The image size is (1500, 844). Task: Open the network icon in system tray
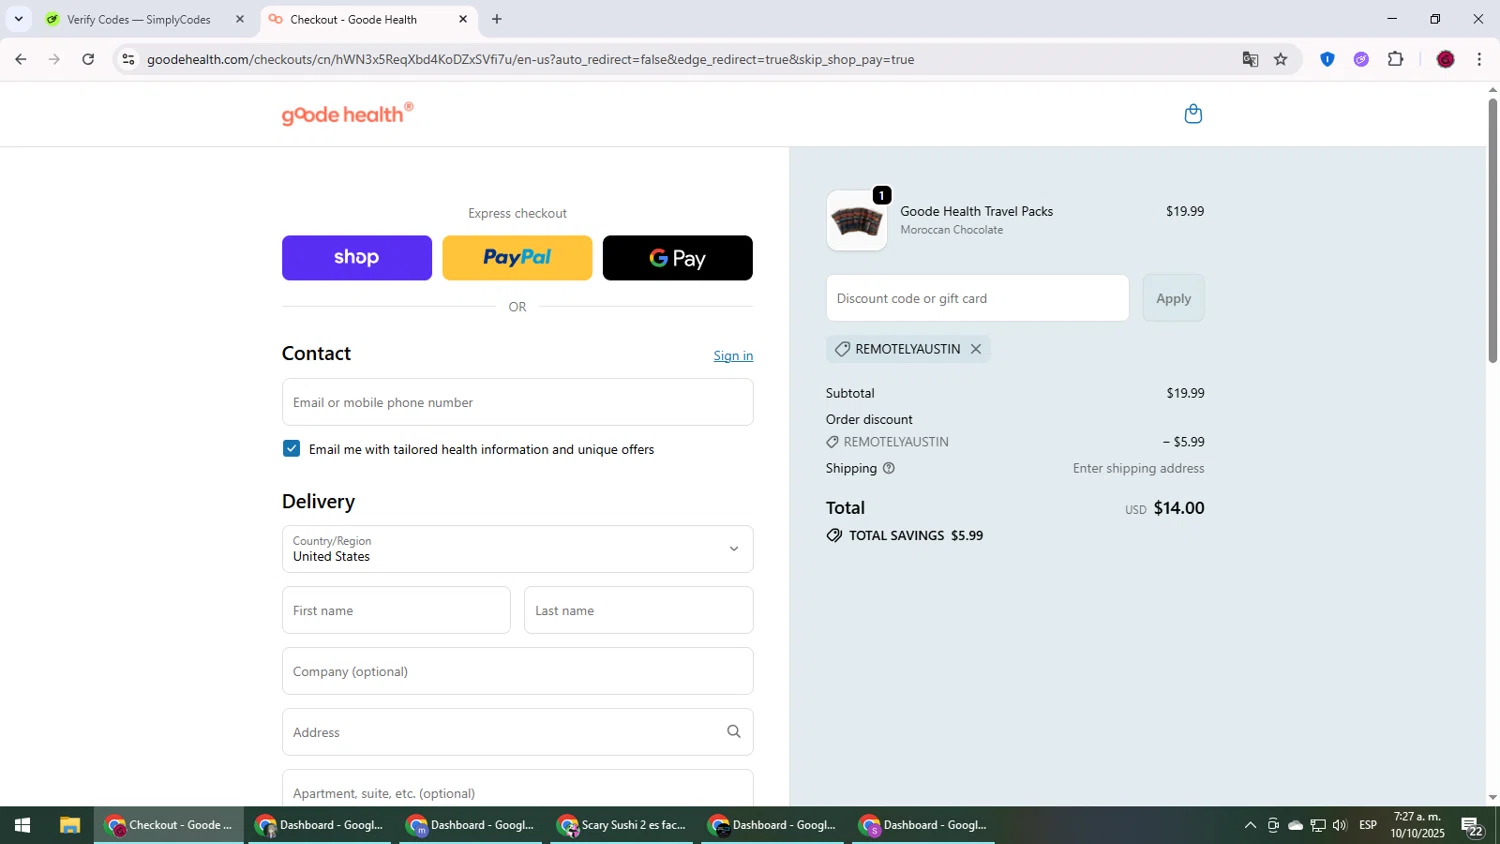pos(1318,825)
